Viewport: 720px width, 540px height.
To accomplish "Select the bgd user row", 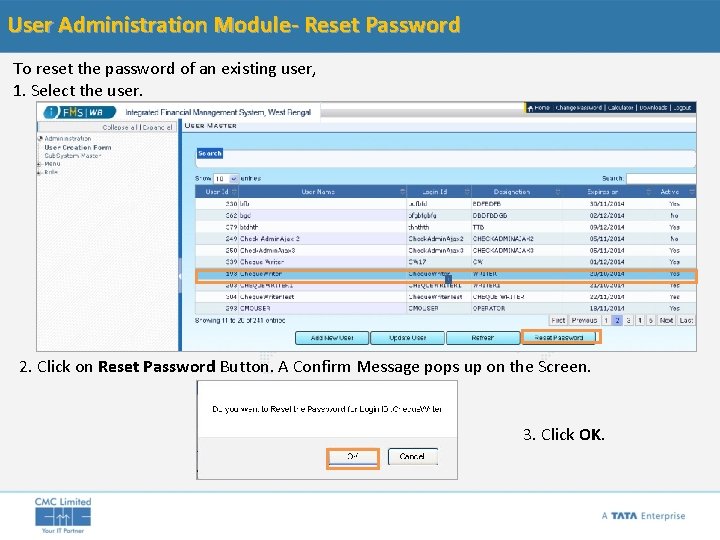I will point(445,215).
